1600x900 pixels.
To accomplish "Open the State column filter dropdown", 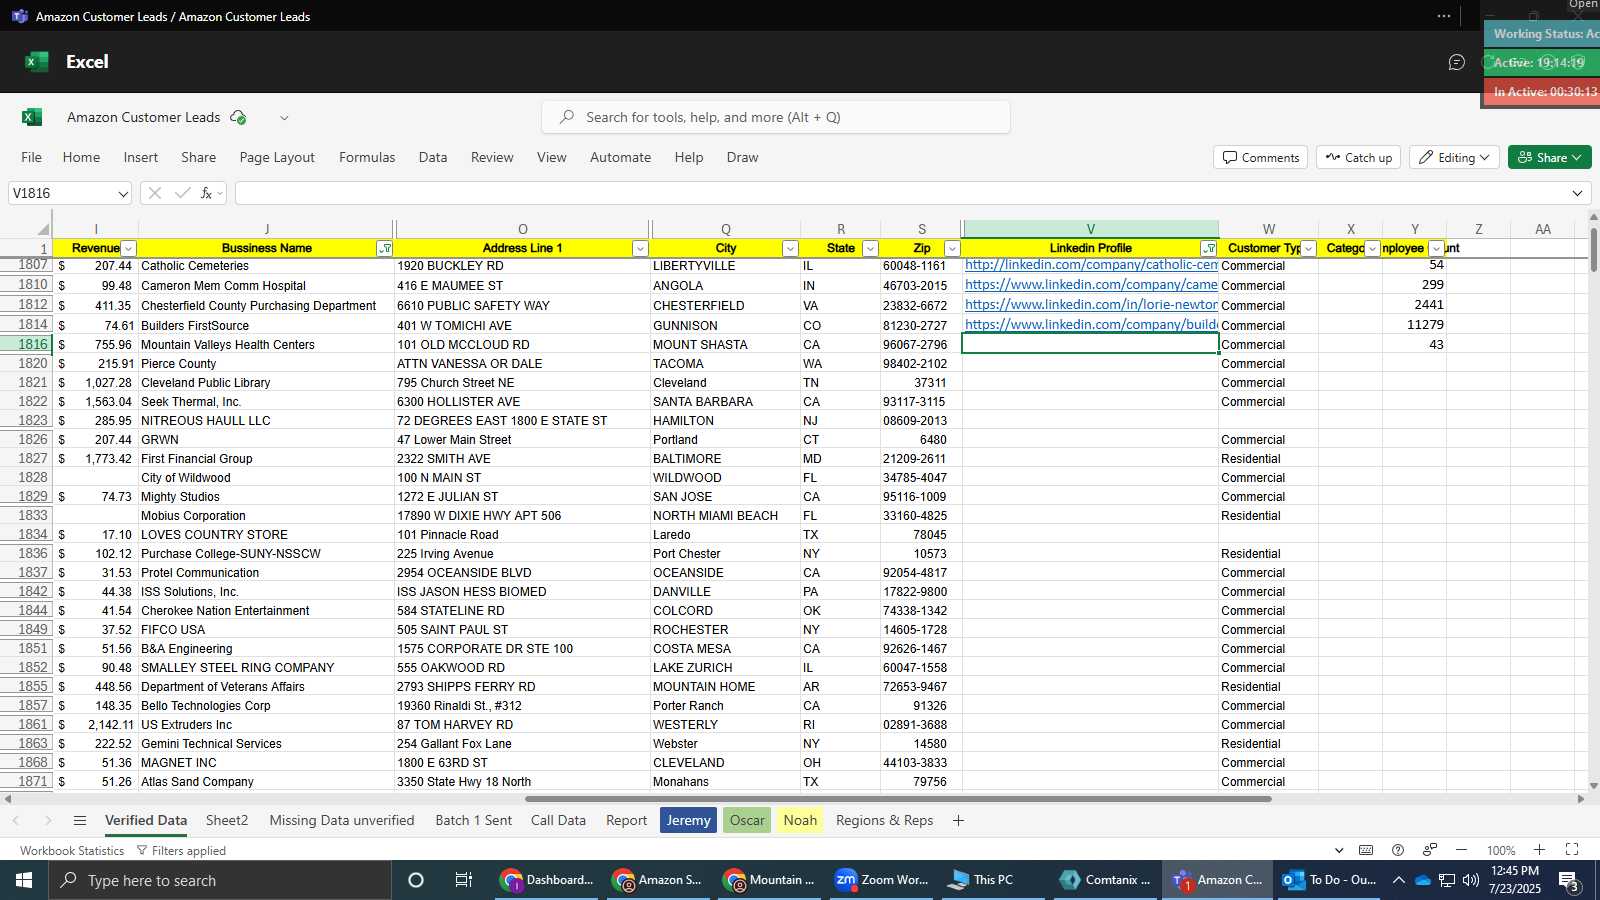I will pos(870,249).
